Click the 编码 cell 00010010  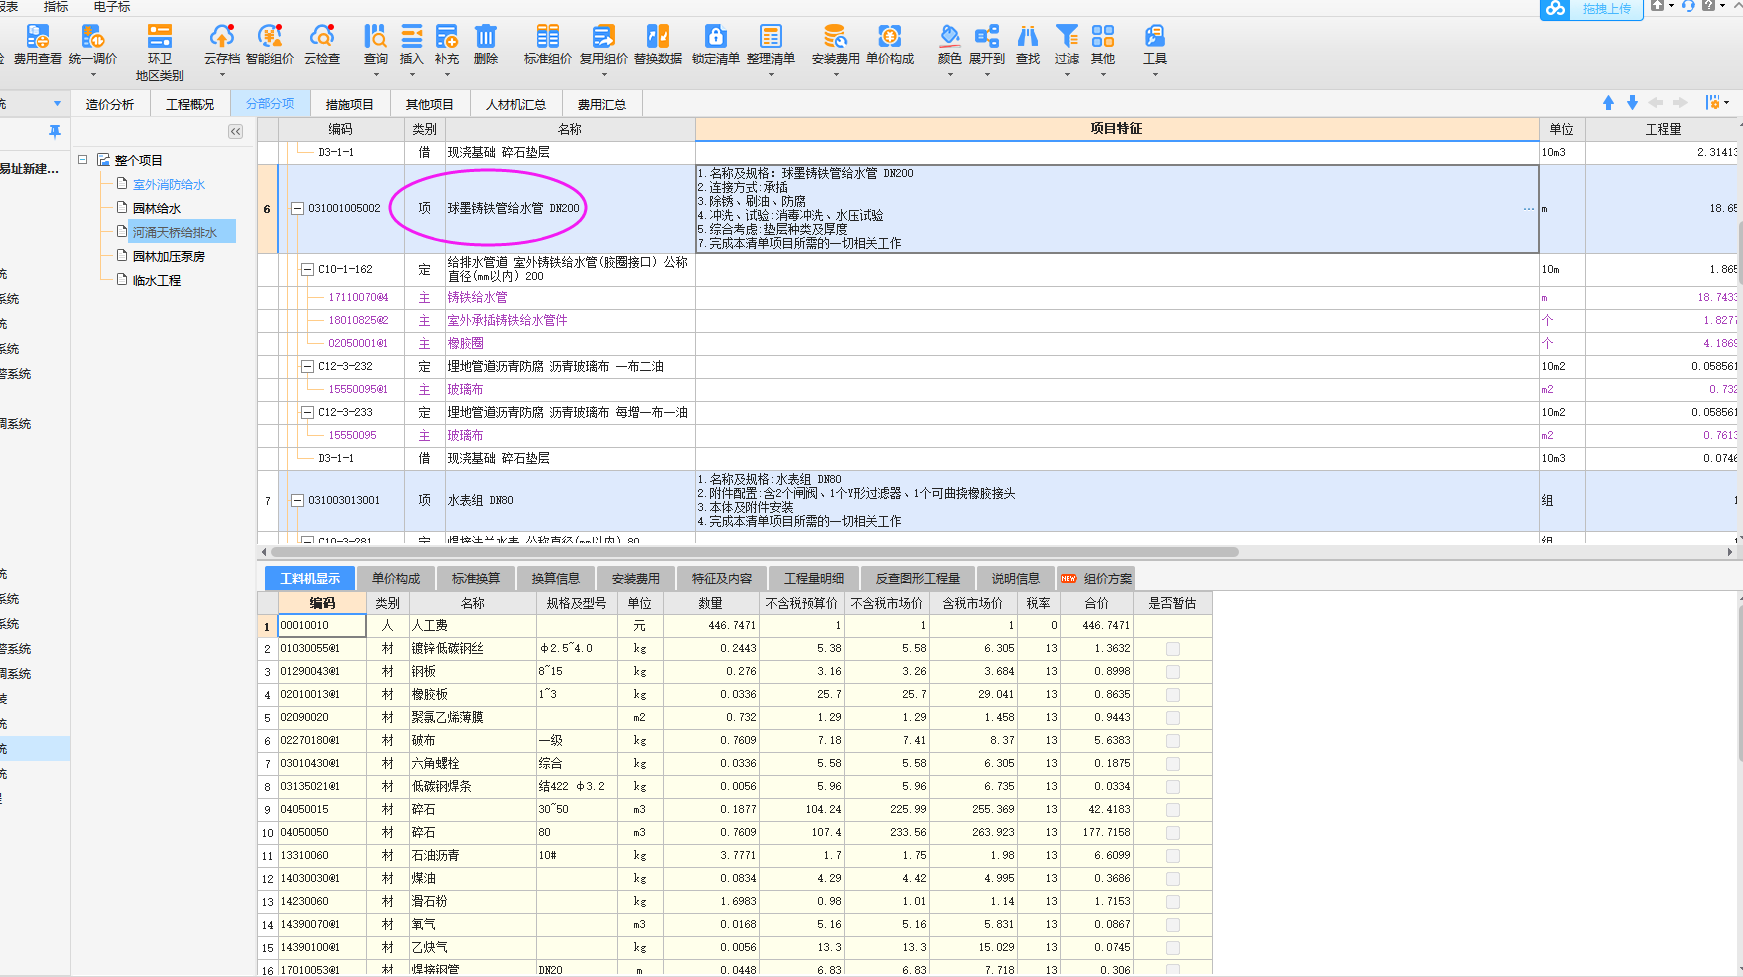point(322,626)
